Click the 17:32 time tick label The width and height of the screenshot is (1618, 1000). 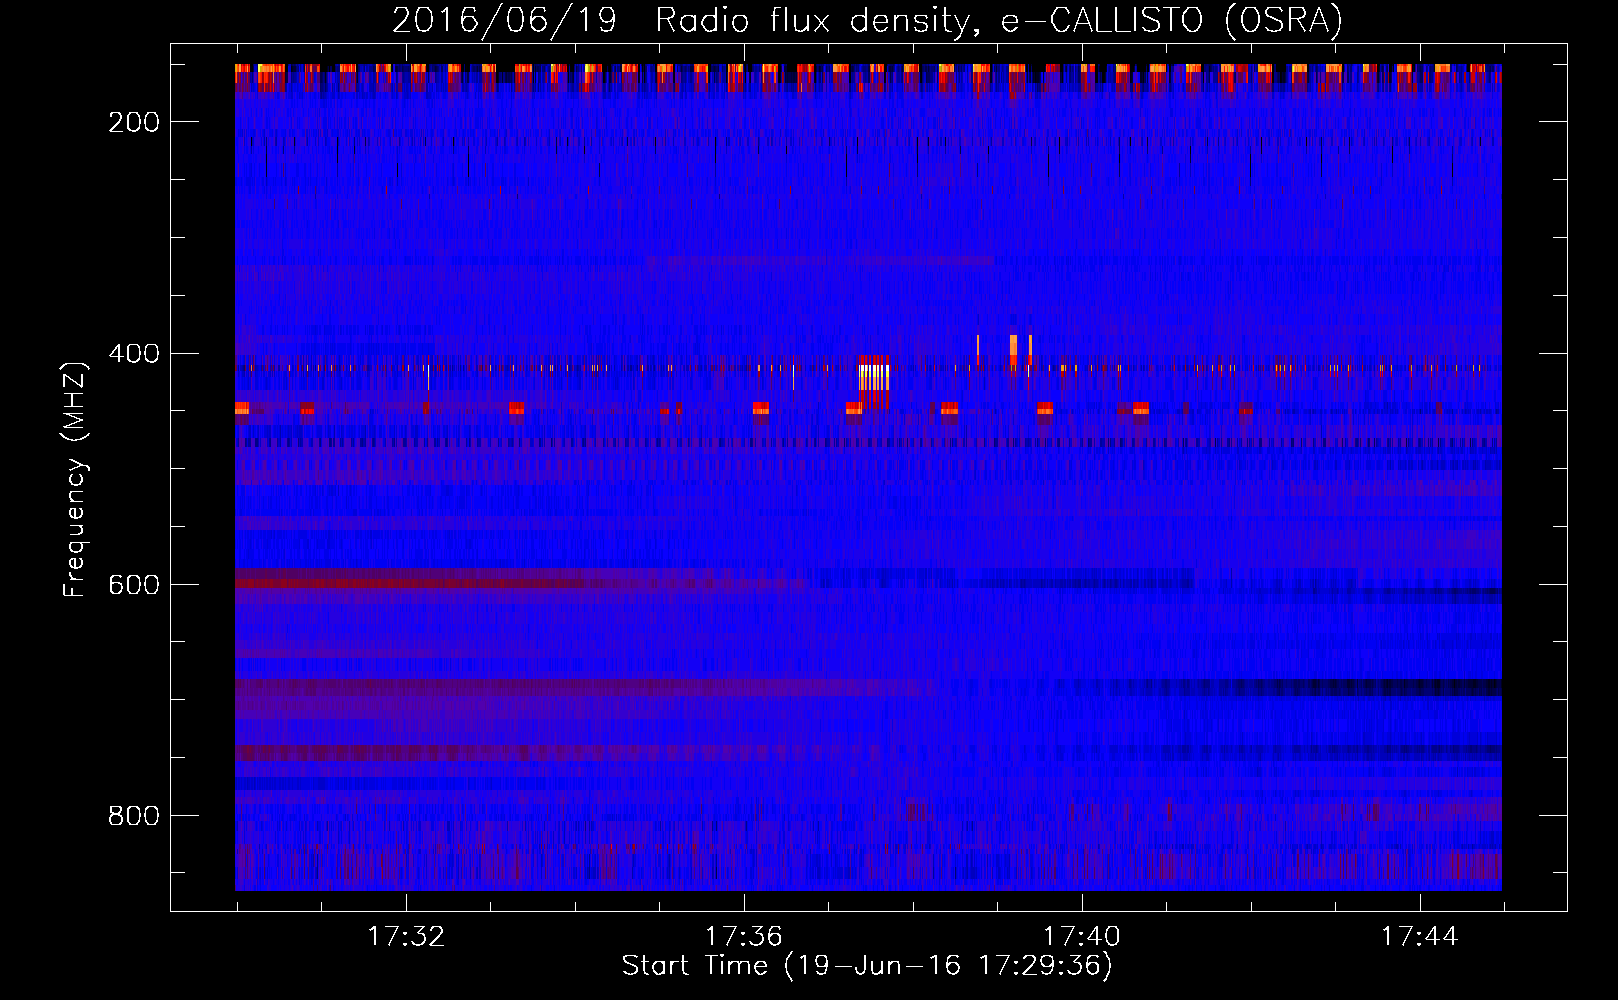(x=406, y=937)
